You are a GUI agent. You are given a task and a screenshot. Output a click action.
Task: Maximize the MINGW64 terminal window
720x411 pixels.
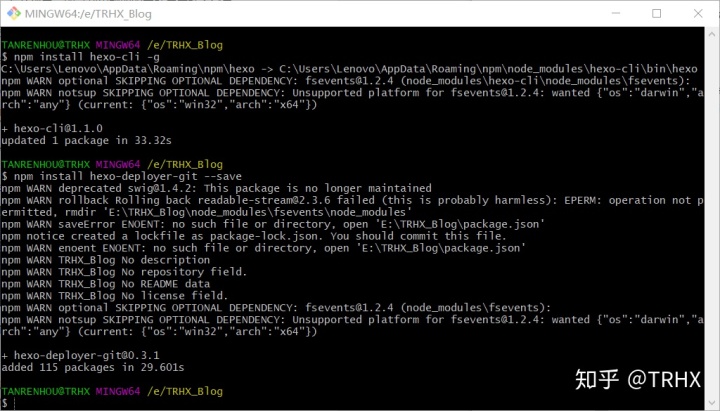point(657,13)
